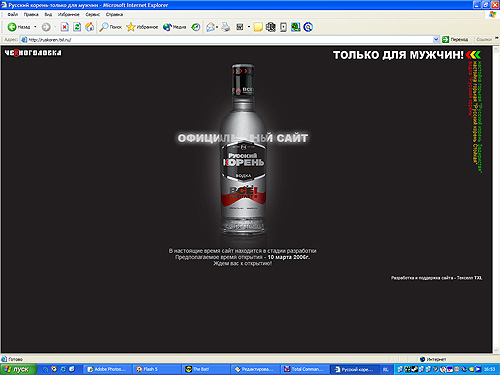Show History with the clock icon

(196, 27)
